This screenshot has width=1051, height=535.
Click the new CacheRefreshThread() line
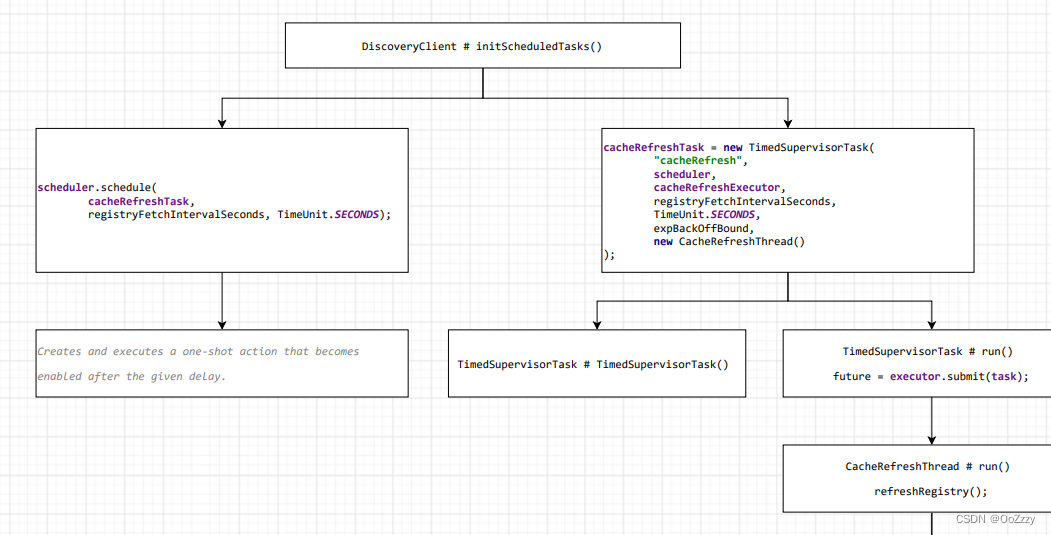pos(729,241)
